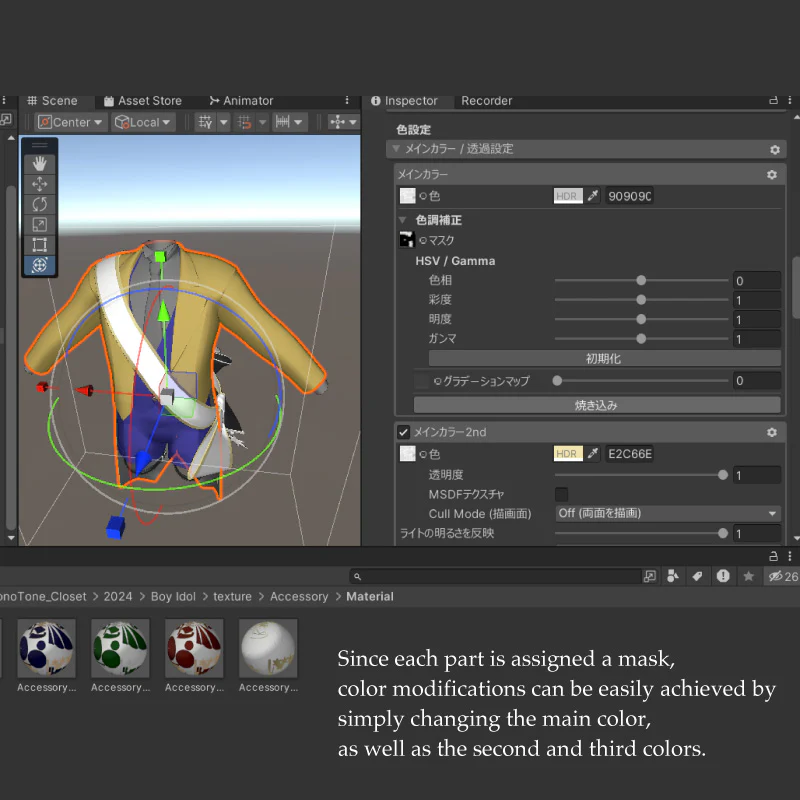The width and height of the screenshot is (800, 800).
Task: Click the Project search field
Action: 495,577
